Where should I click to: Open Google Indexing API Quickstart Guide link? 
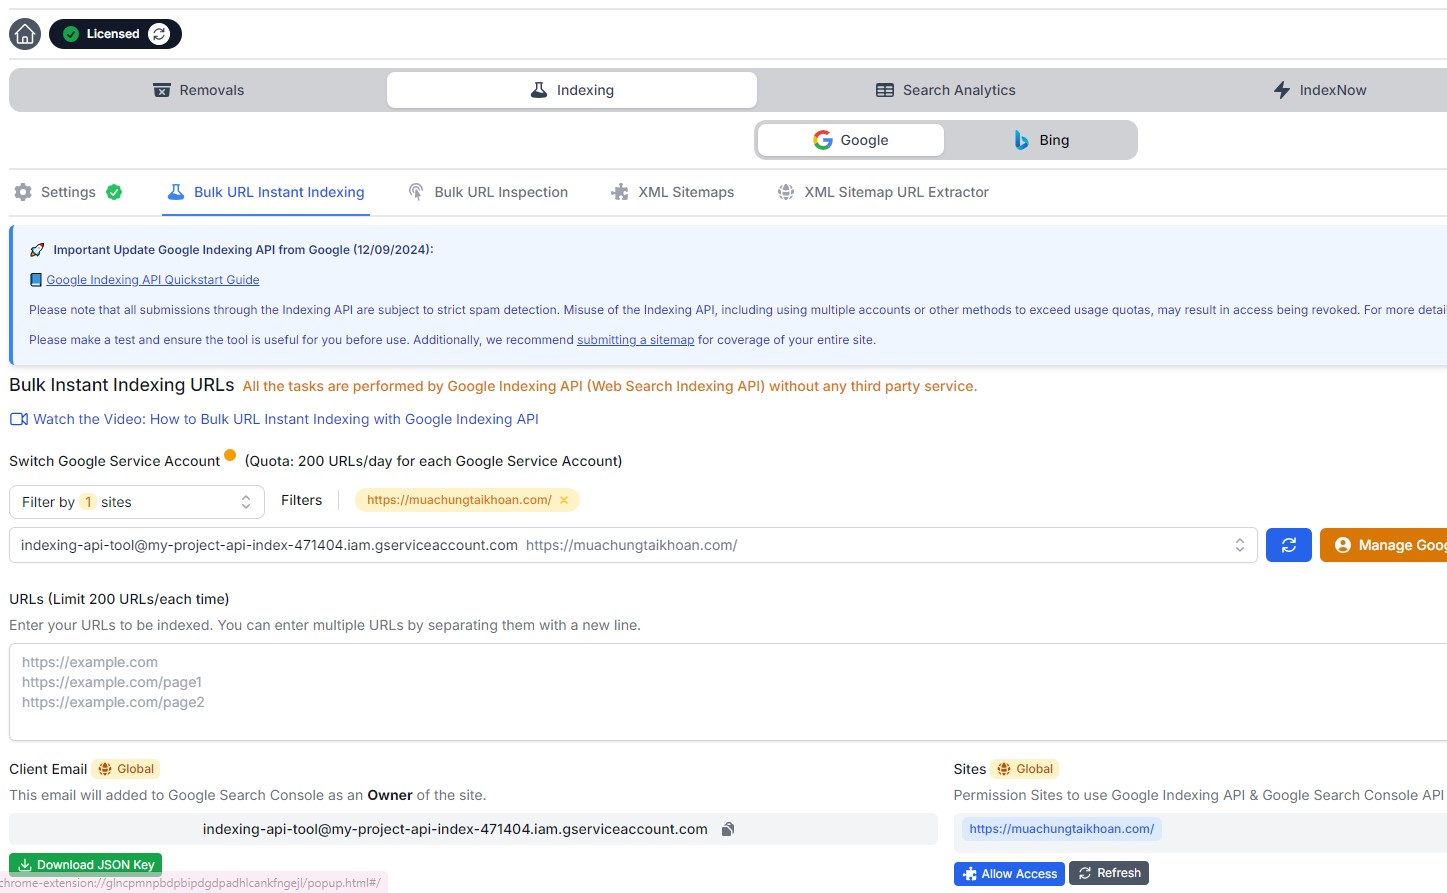[x=152, y=280]
